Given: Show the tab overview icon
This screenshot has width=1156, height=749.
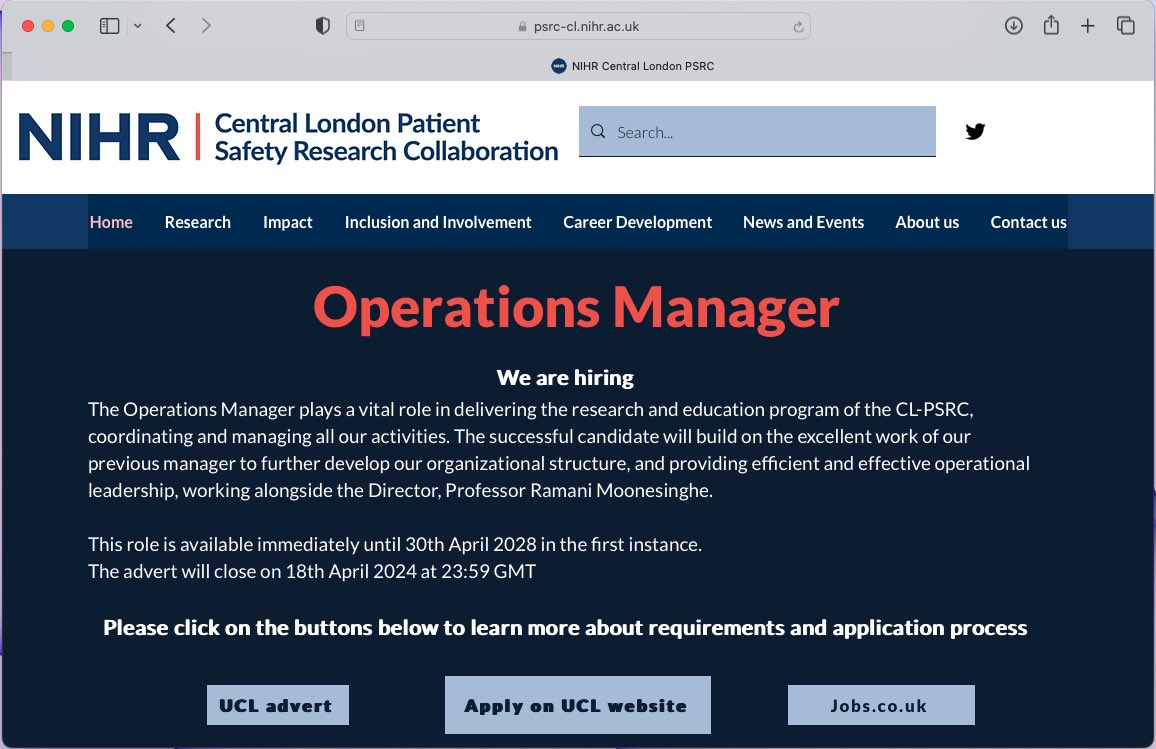Looking at the screenshot, I should pos(1125,26).
